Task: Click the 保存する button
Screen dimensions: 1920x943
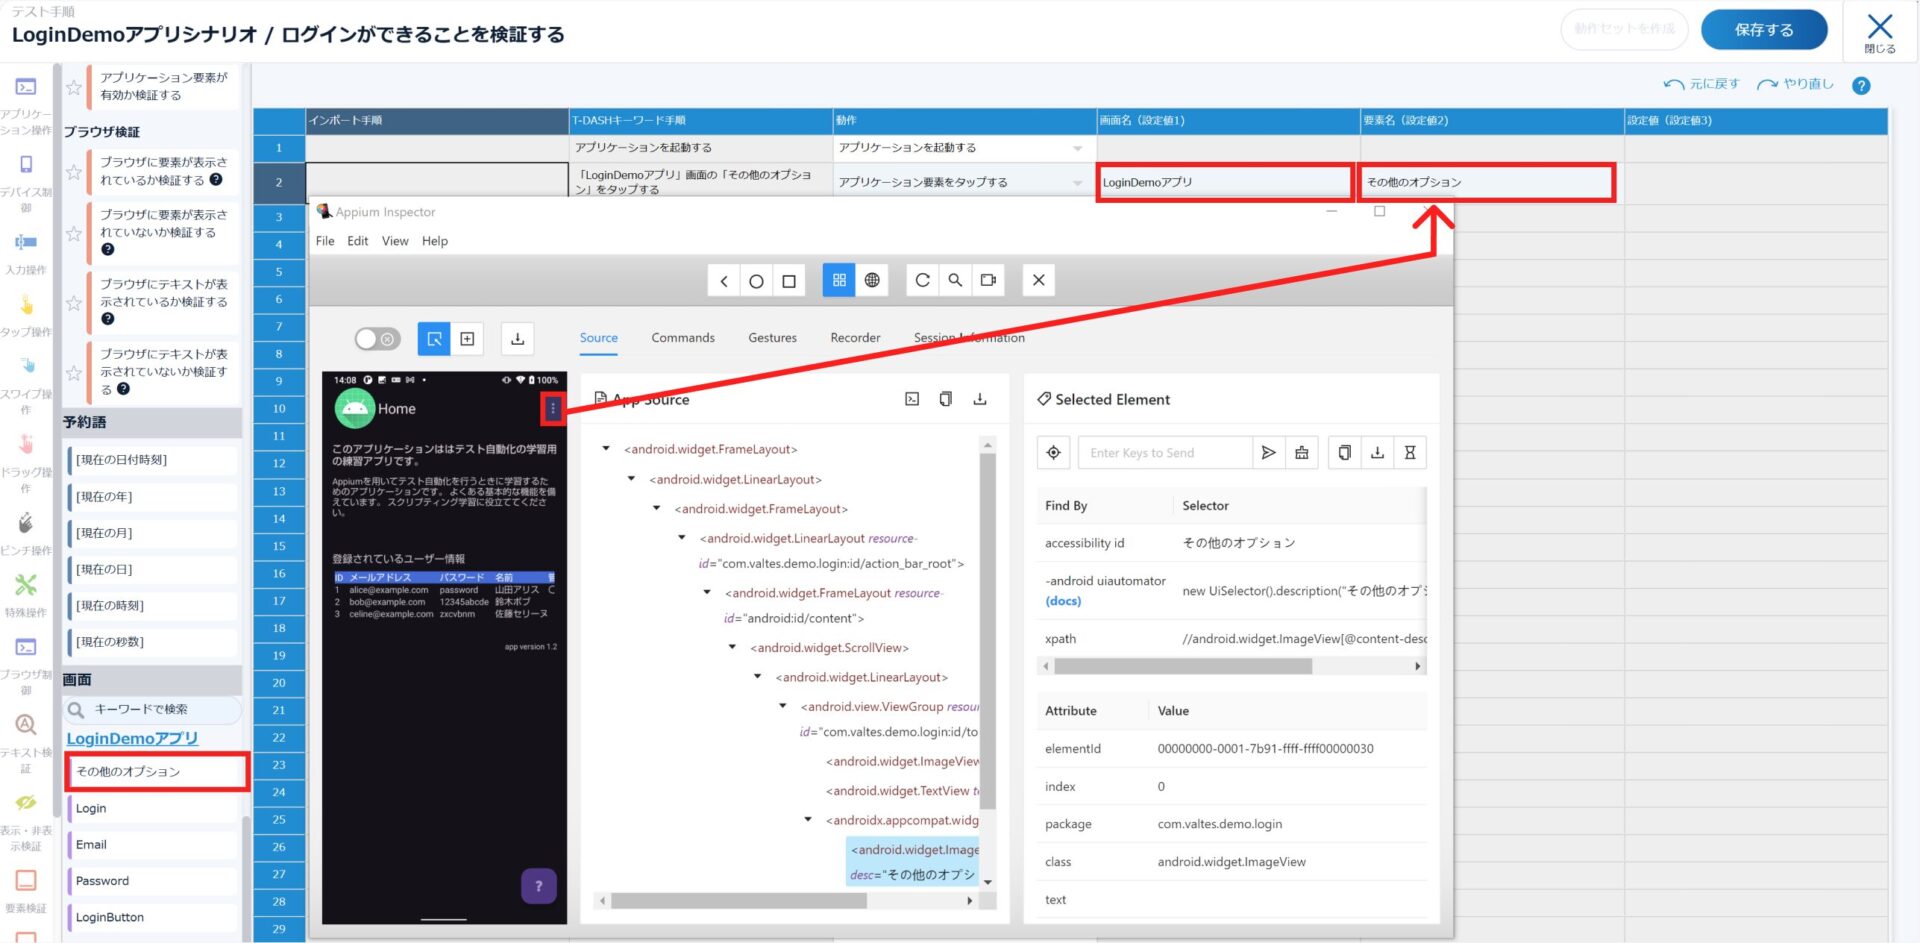Action: pos(1763,30)
